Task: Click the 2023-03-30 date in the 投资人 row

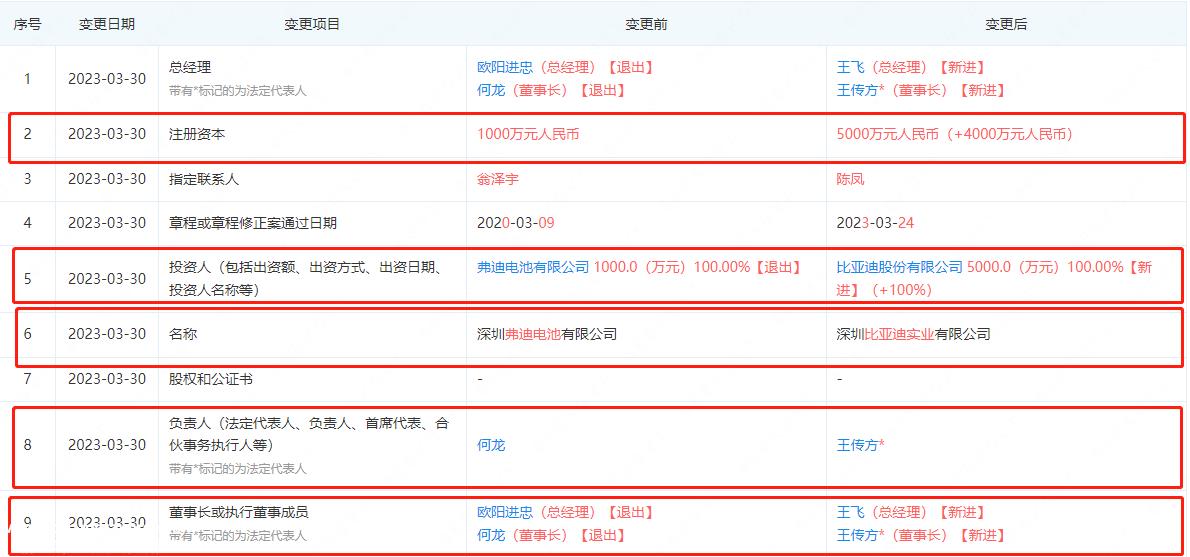Action: [107, 278]
